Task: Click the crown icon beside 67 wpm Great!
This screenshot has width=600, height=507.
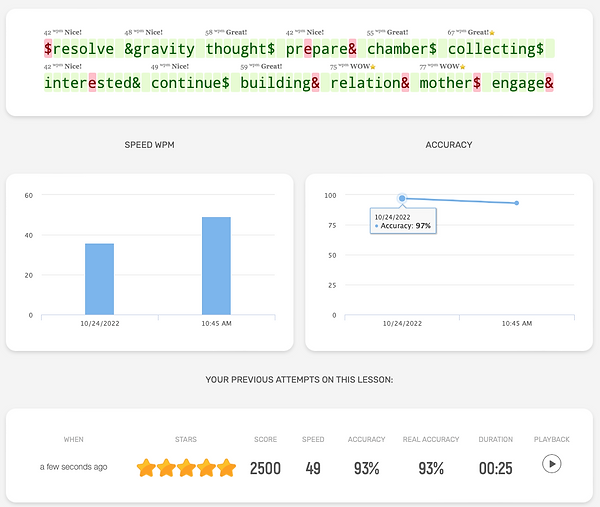Action: 492,33
